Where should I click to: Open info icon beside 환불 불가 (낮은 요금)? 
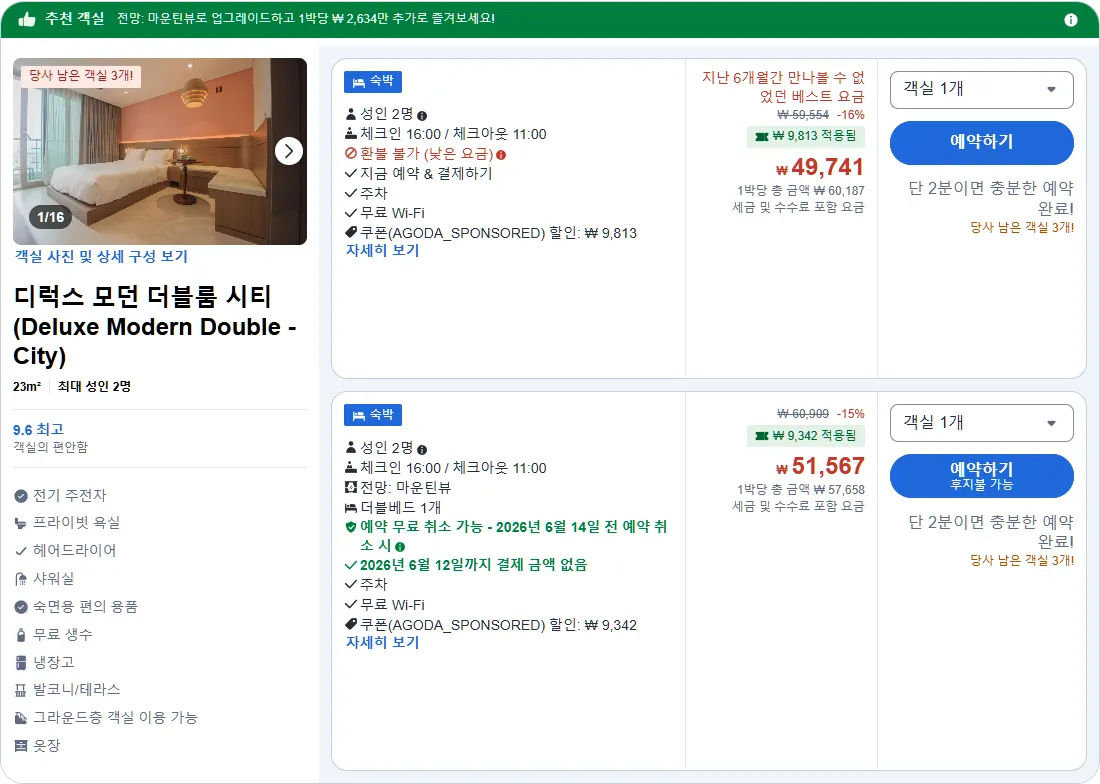point(501,155)
